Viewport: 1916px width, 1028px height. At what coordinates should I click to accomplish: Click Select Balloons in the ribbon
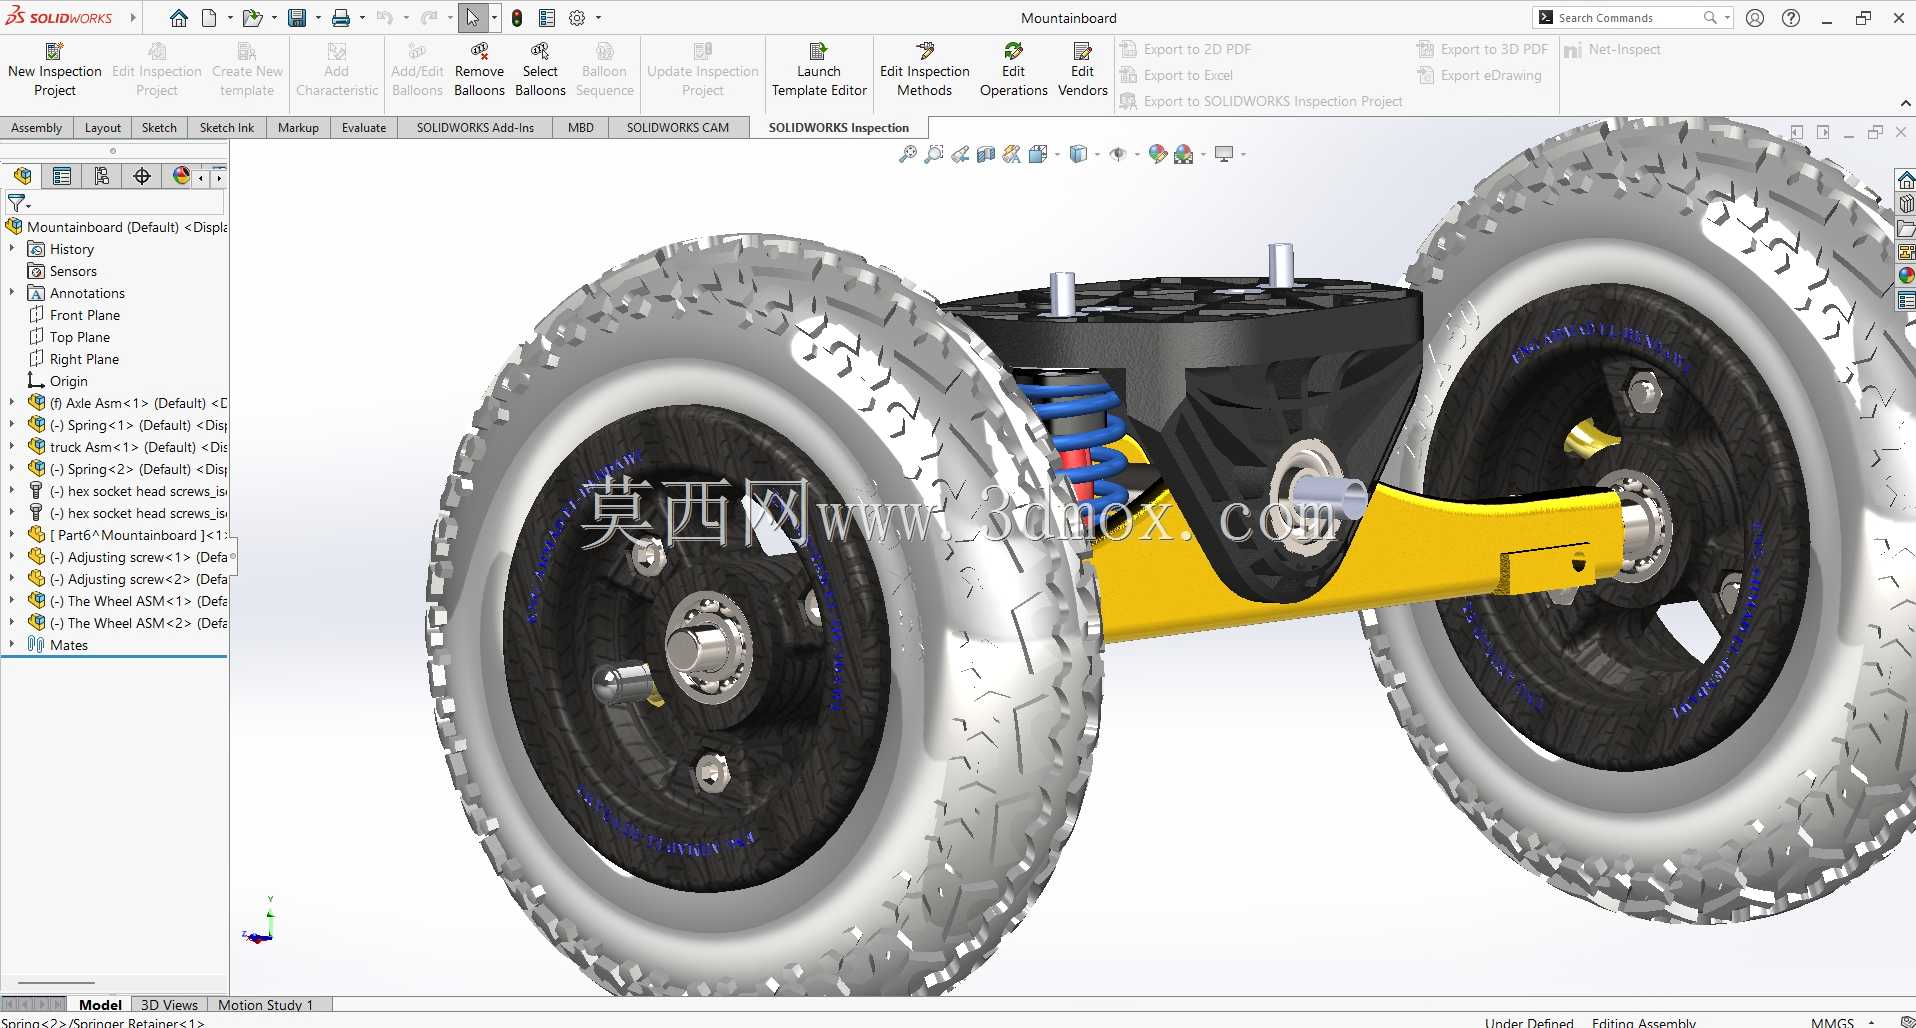(540, 70)
